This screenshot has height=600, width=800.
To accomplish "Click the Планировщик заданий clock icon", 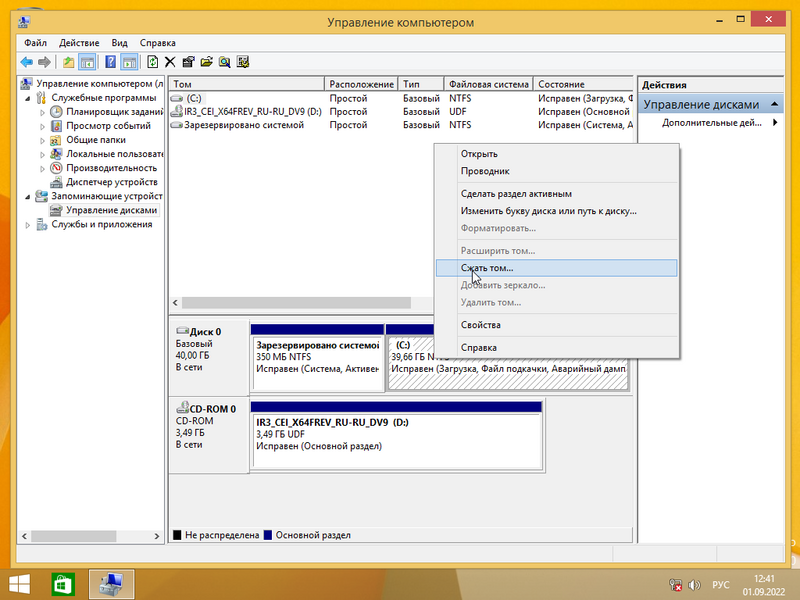I will 56,112.
